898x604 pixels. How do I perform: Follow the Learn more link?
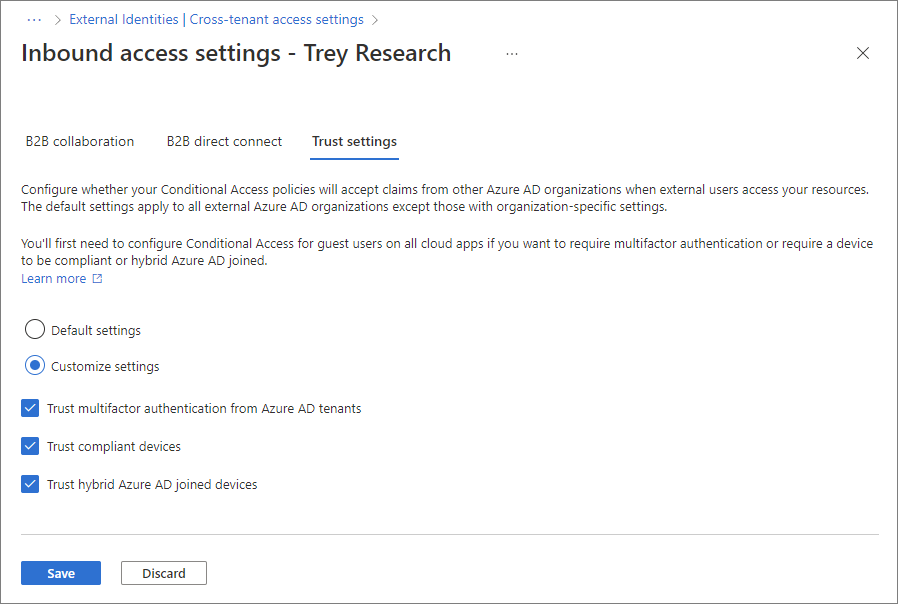54,279
